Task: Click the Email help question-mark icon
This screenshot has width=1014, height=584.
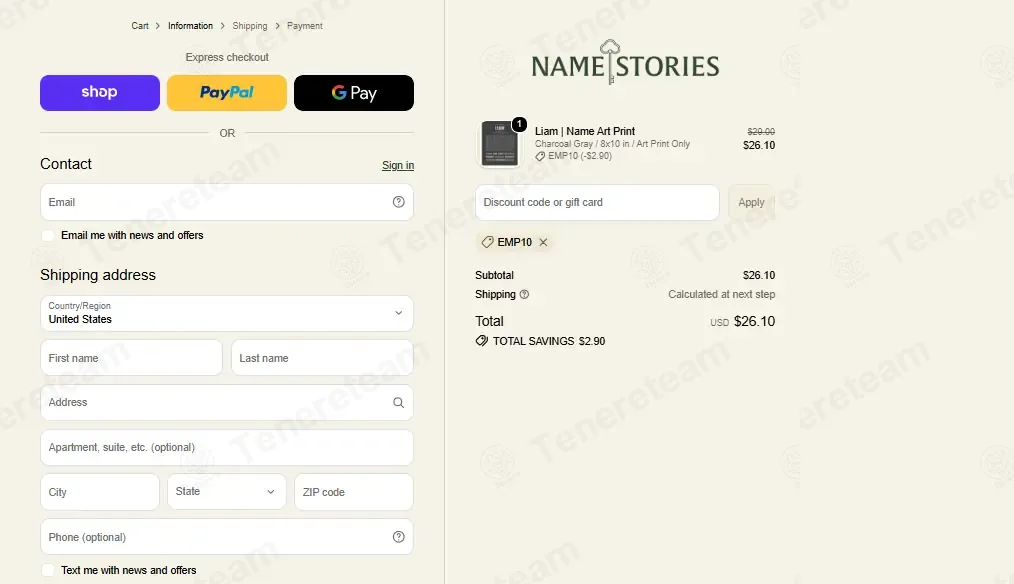Action: 398,202
